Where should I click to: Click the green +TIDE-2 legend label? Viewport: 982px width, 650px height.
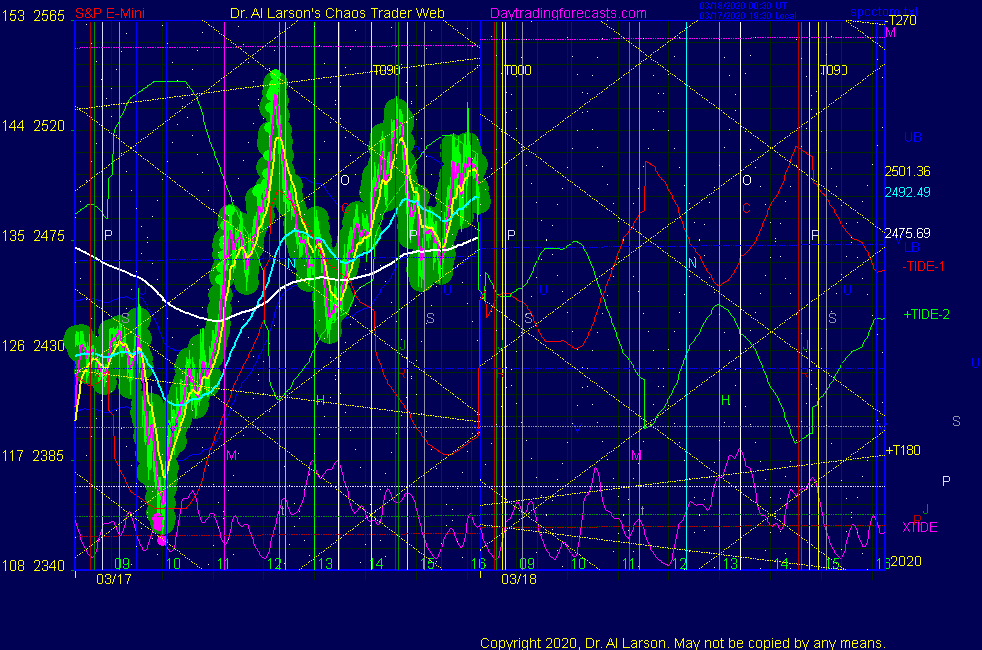coord(926,314)
